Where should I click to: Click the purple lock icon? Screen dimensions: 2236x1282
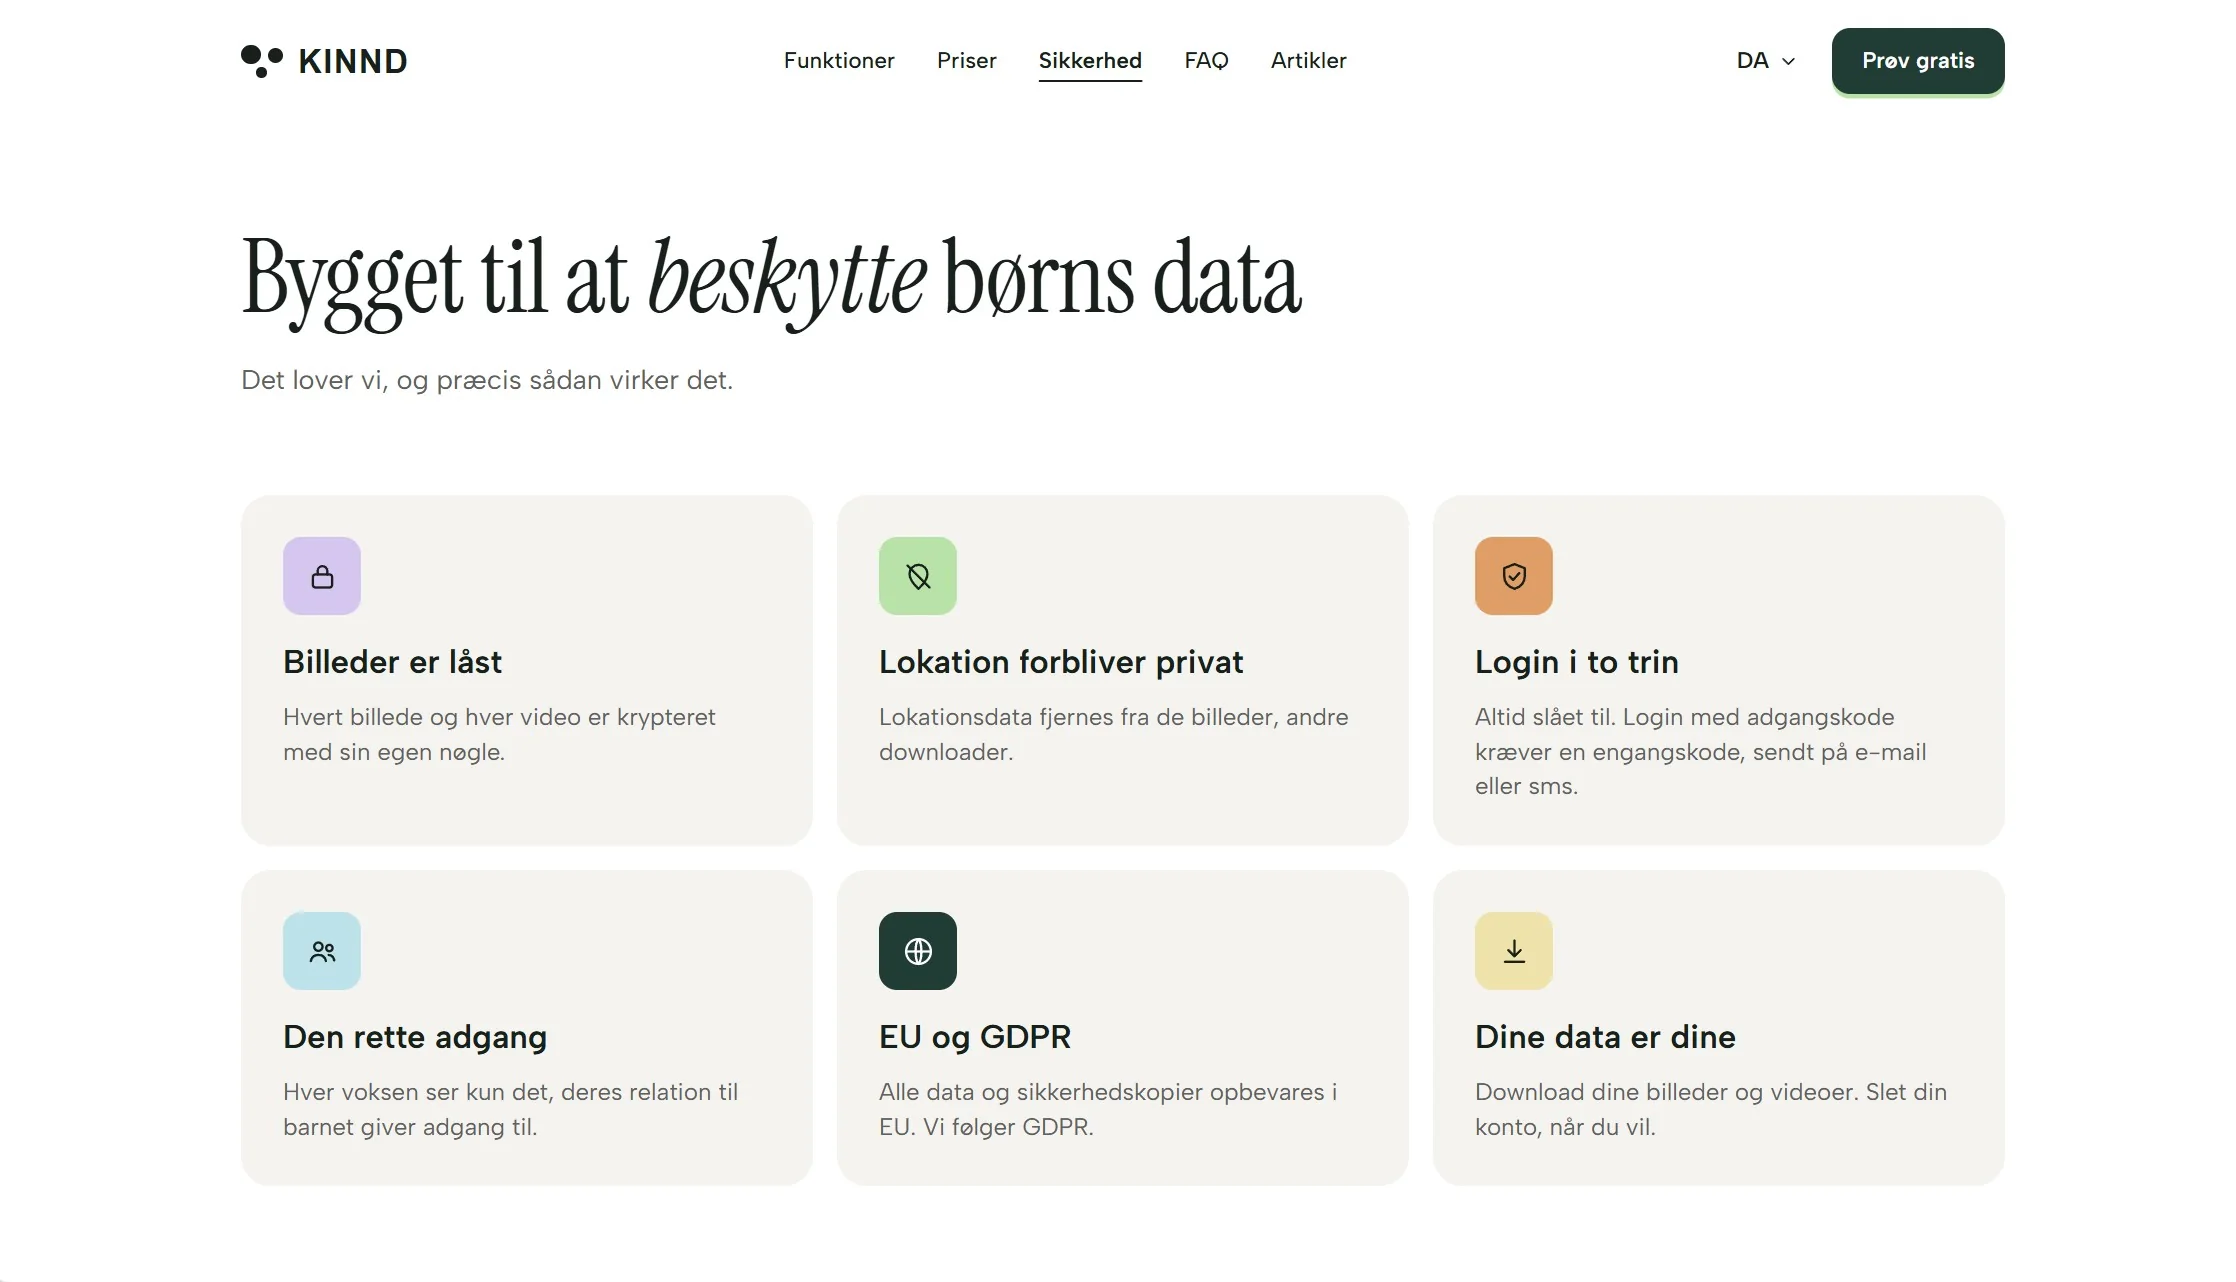click(x=322, y=576)
